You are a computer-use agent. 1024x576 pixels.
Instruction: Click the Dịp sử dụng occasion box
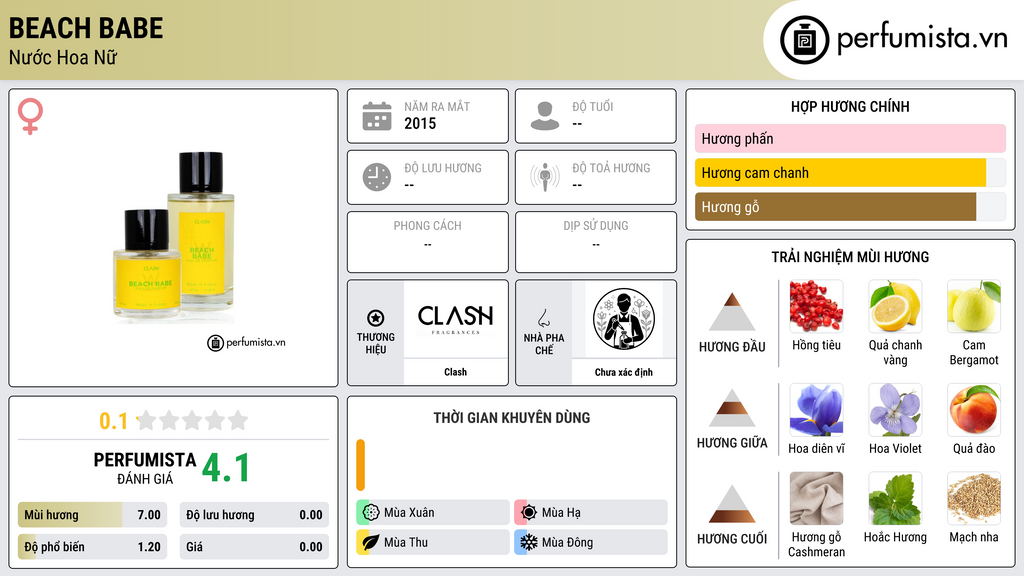pos(596,242)
